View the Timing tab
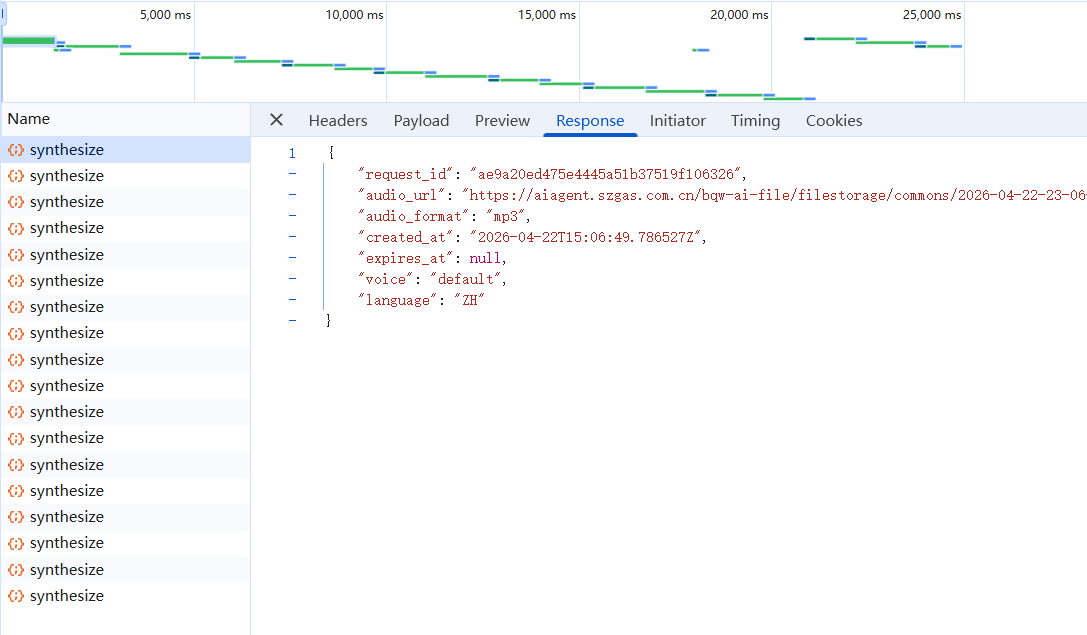 755,121
